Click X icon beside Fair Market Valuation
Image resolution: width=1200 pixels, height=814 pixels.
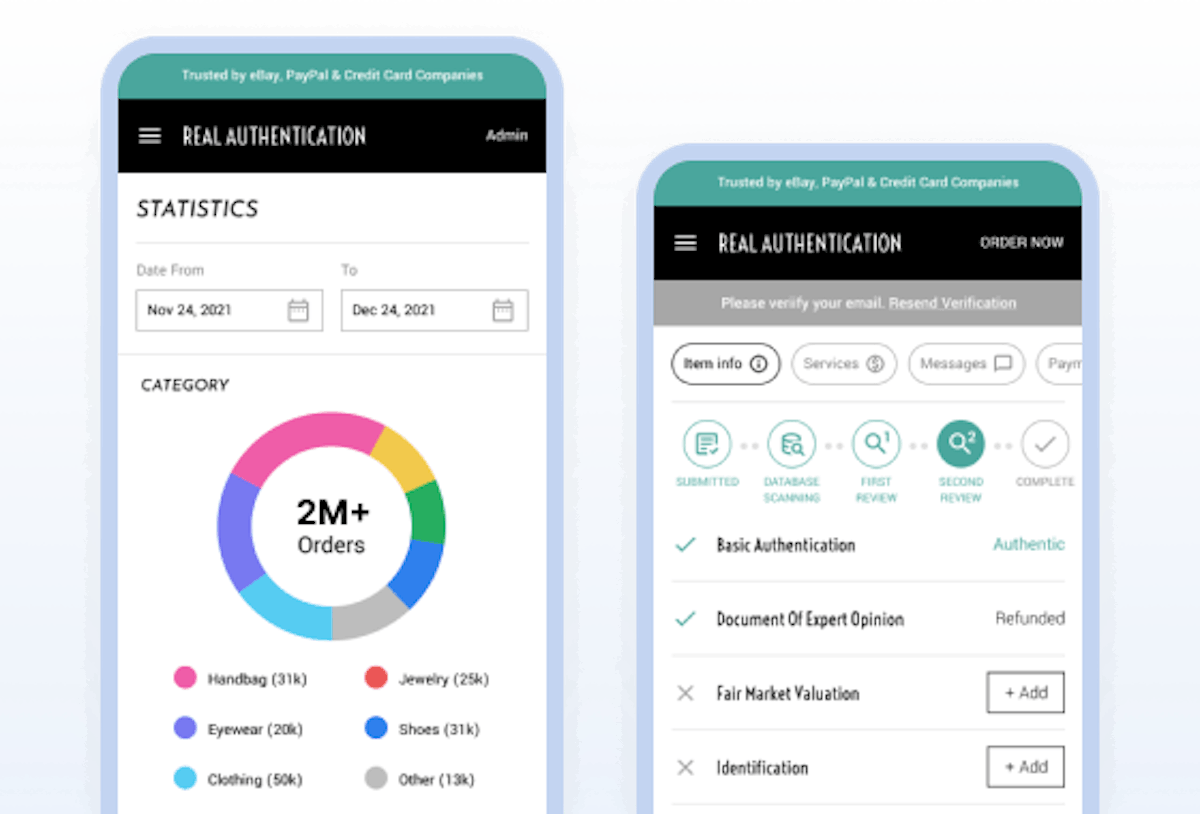pos(685,693)
